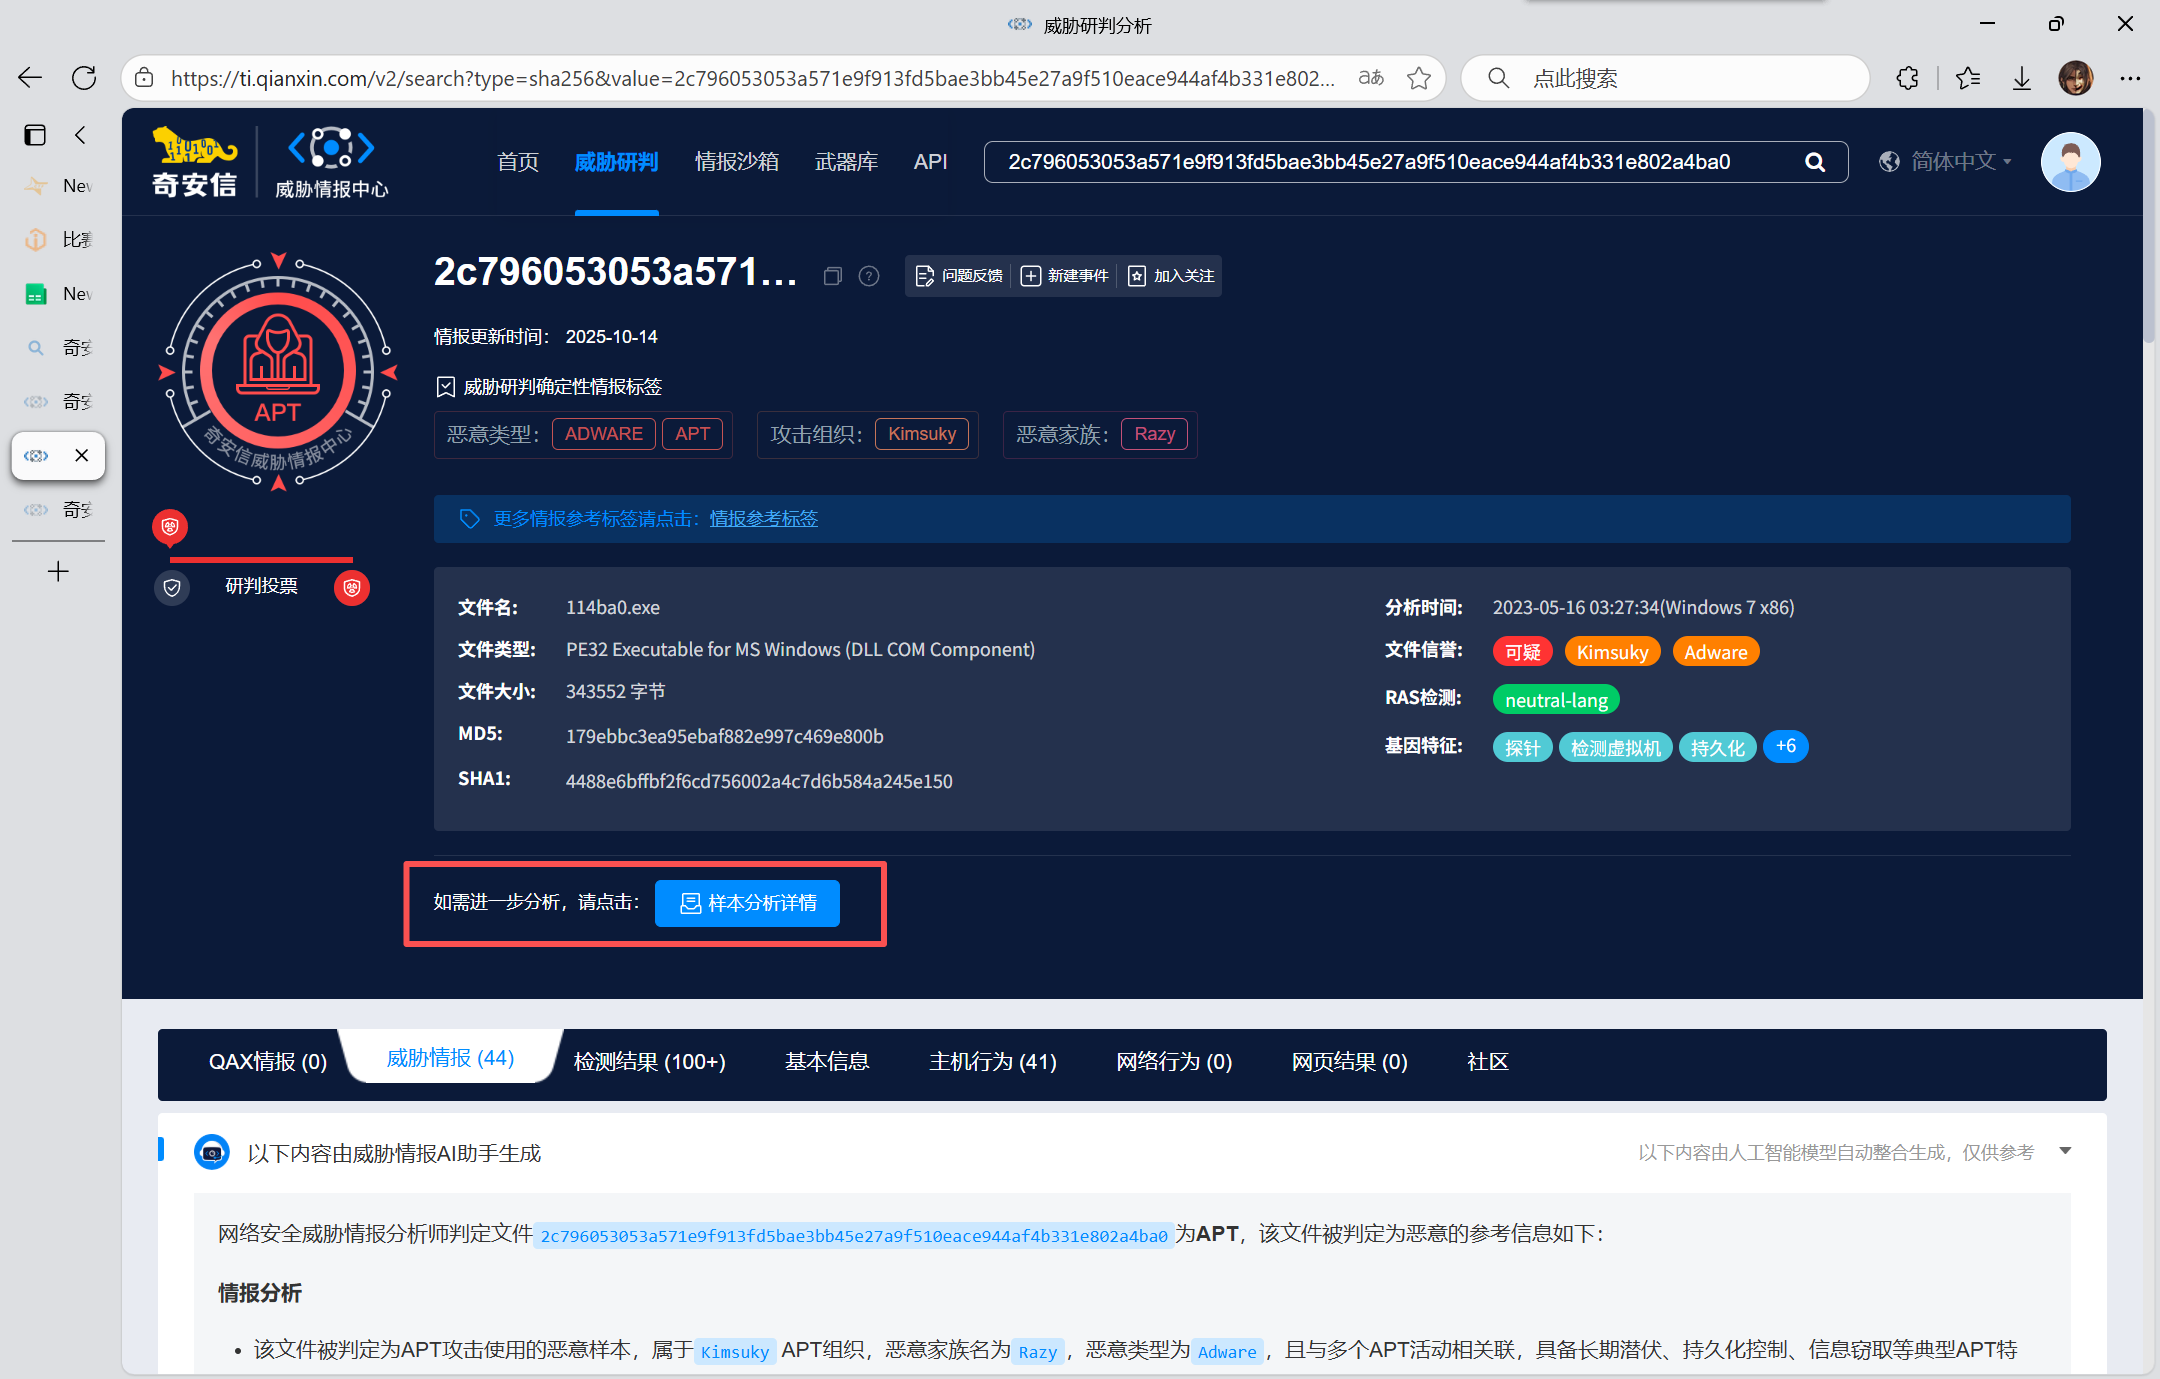The height and width of the screenshot is (1379, 2160).
Task: Click the Razy malware family tag
Action: tap(1155, 434)
